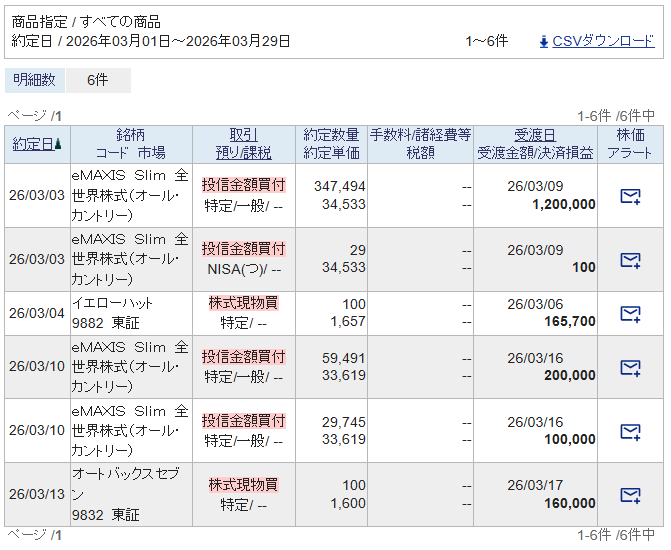Set price alert for 100,000 eMAXIS row
This screenshot has width=671, height=550.
point(630,431)
